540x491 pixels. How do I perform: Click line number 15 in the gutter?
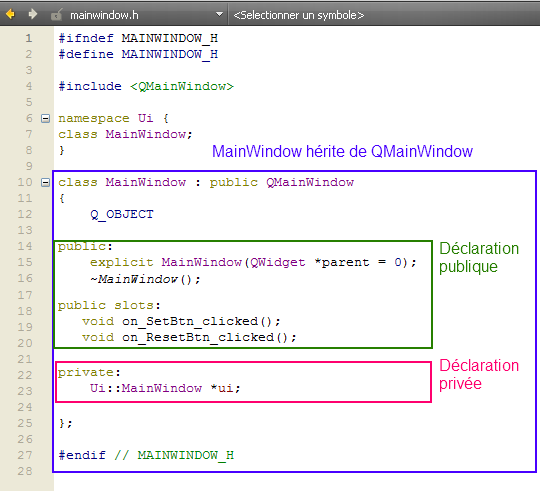pyautogui.click(x=25, y=262)
